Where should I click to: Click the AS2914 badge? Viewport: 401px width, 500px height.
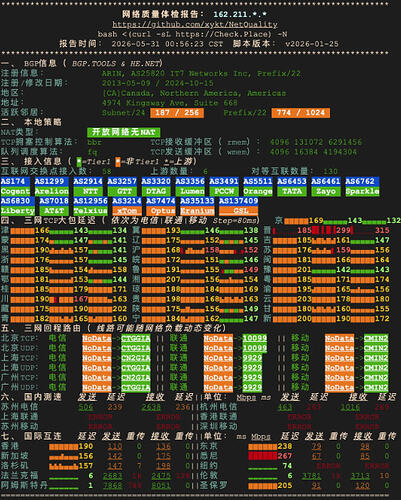click(88, 181)
